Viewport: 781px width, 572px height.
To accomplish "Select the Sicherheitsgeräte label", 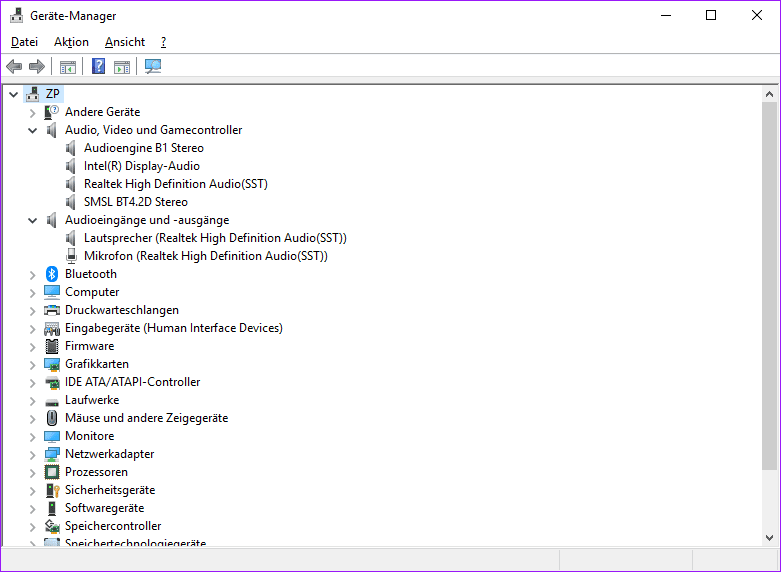I will click(110, 490).
